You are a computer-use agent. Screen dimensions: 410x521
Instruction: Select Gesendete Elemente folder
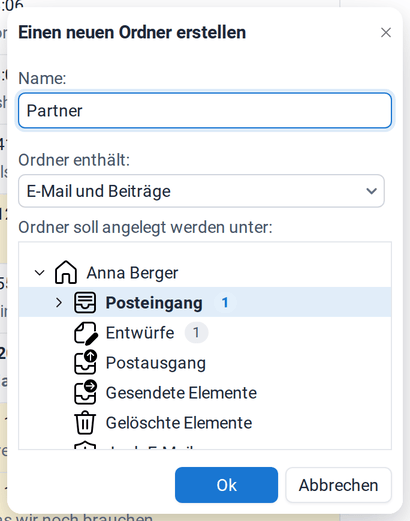[x=181, y=393]
